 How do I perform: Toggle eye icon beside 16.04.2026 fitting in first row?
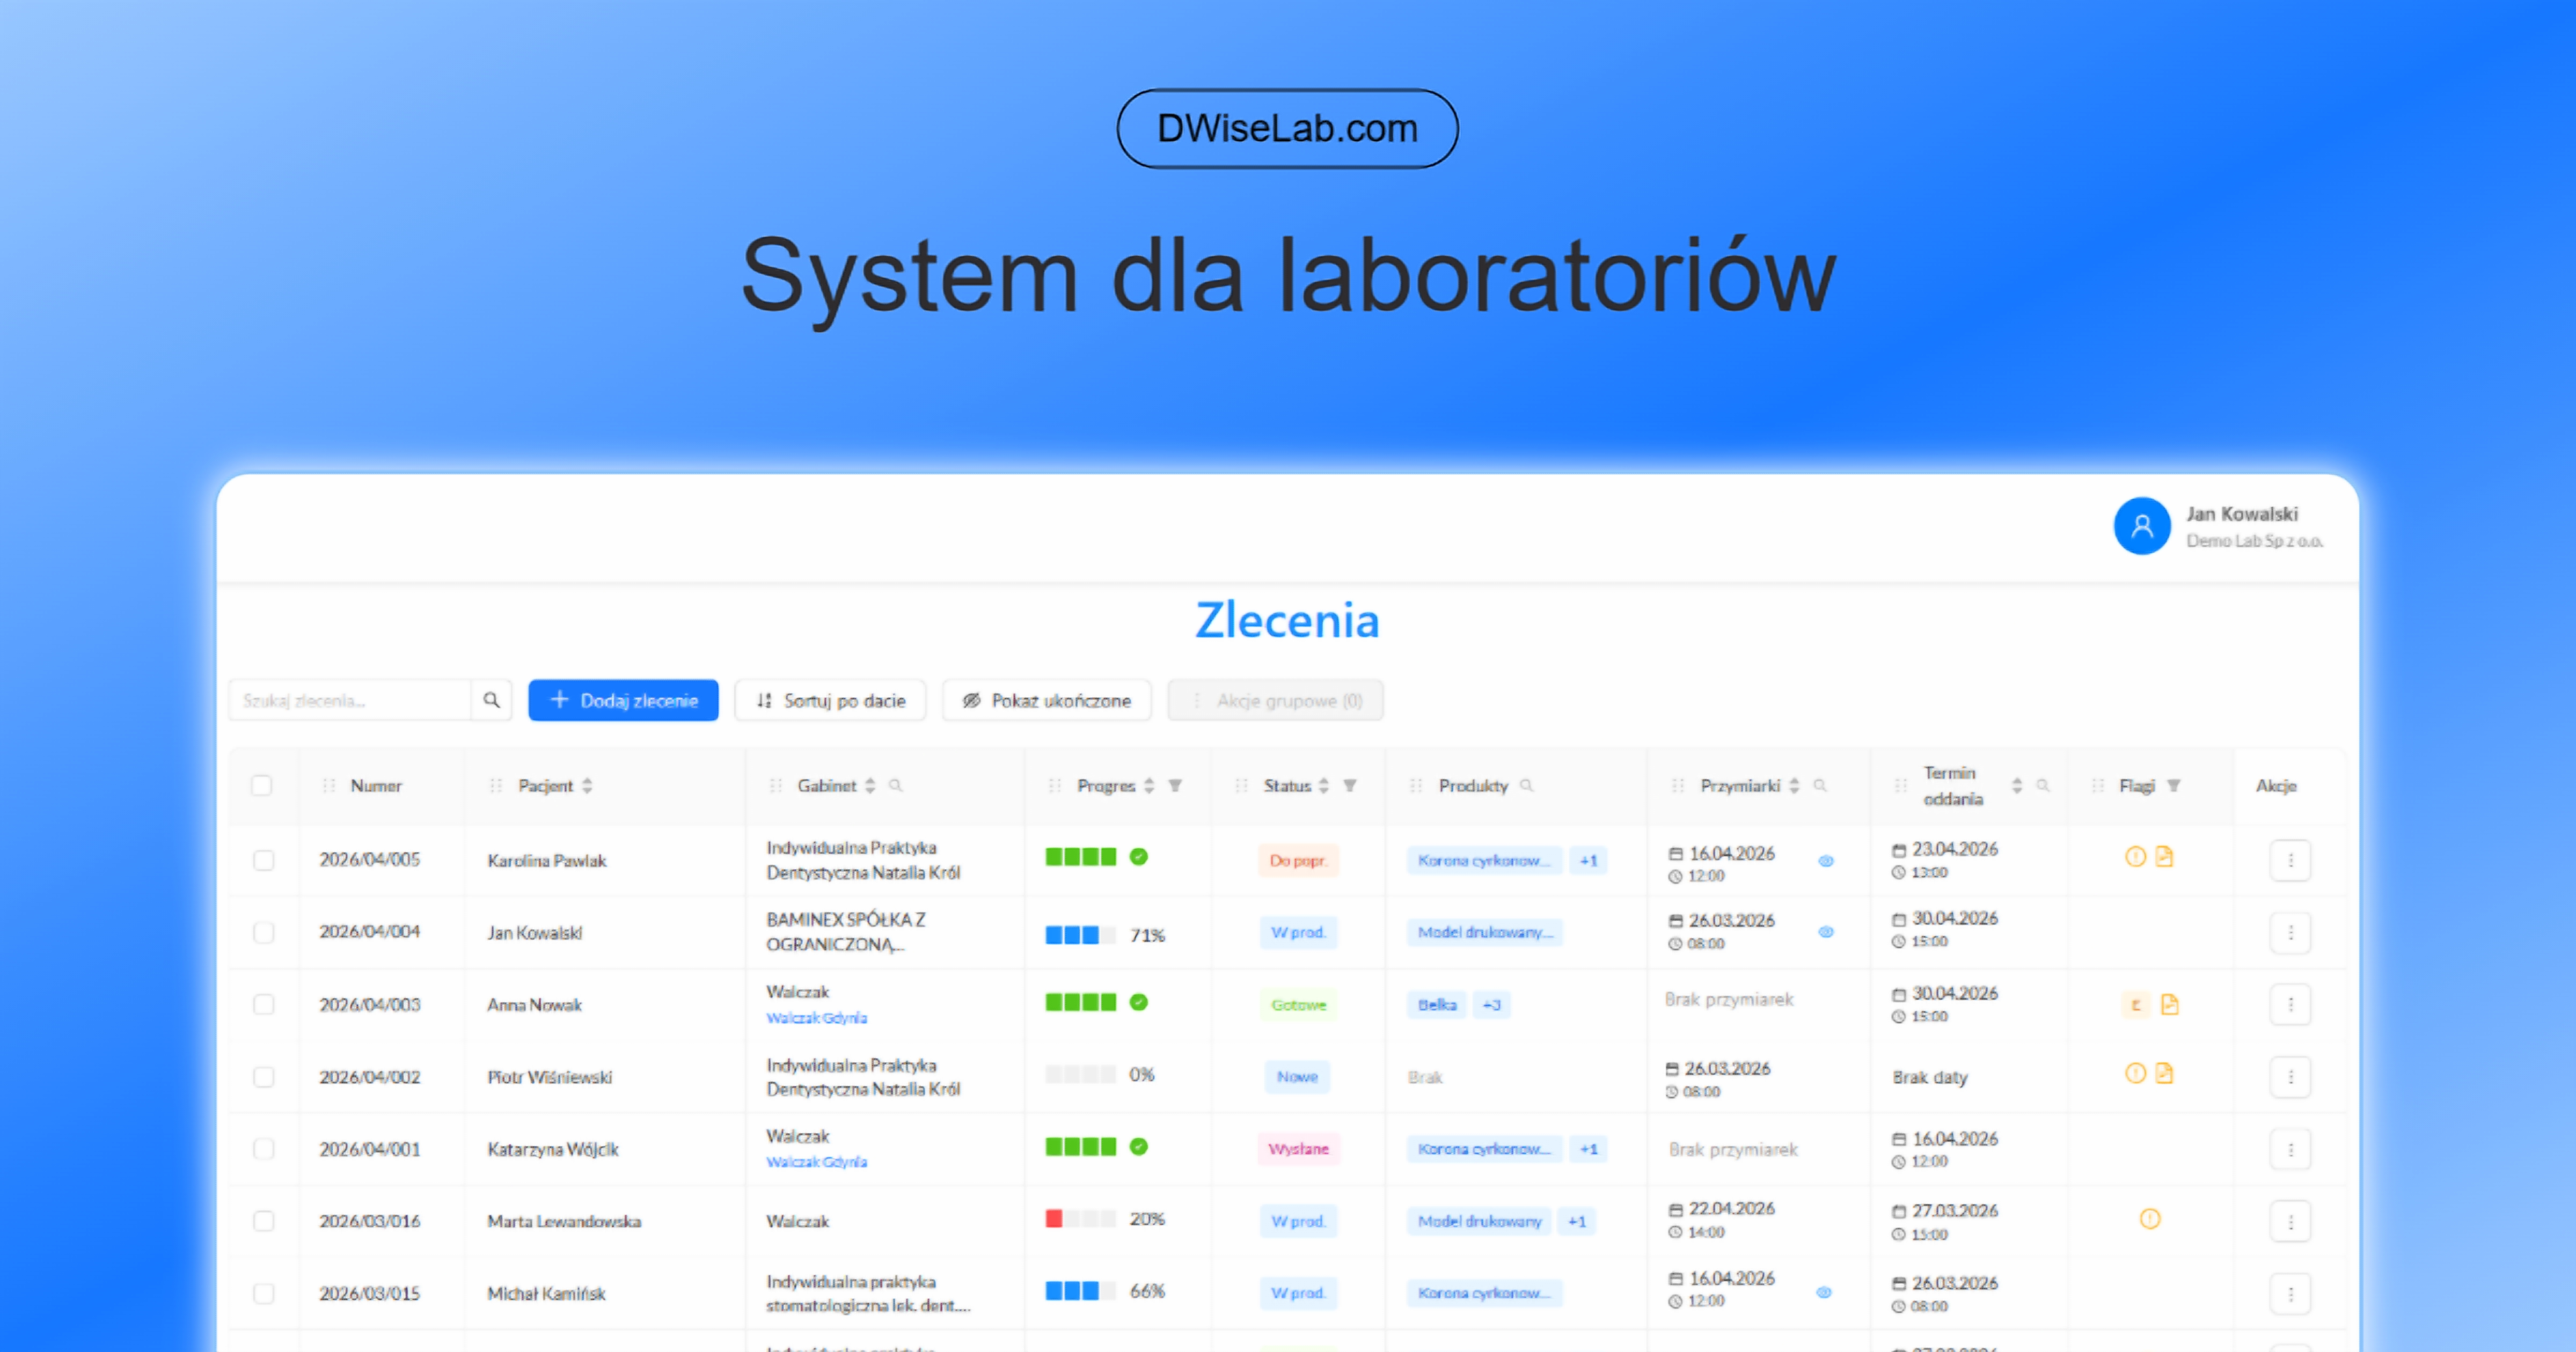point(1825,861)
